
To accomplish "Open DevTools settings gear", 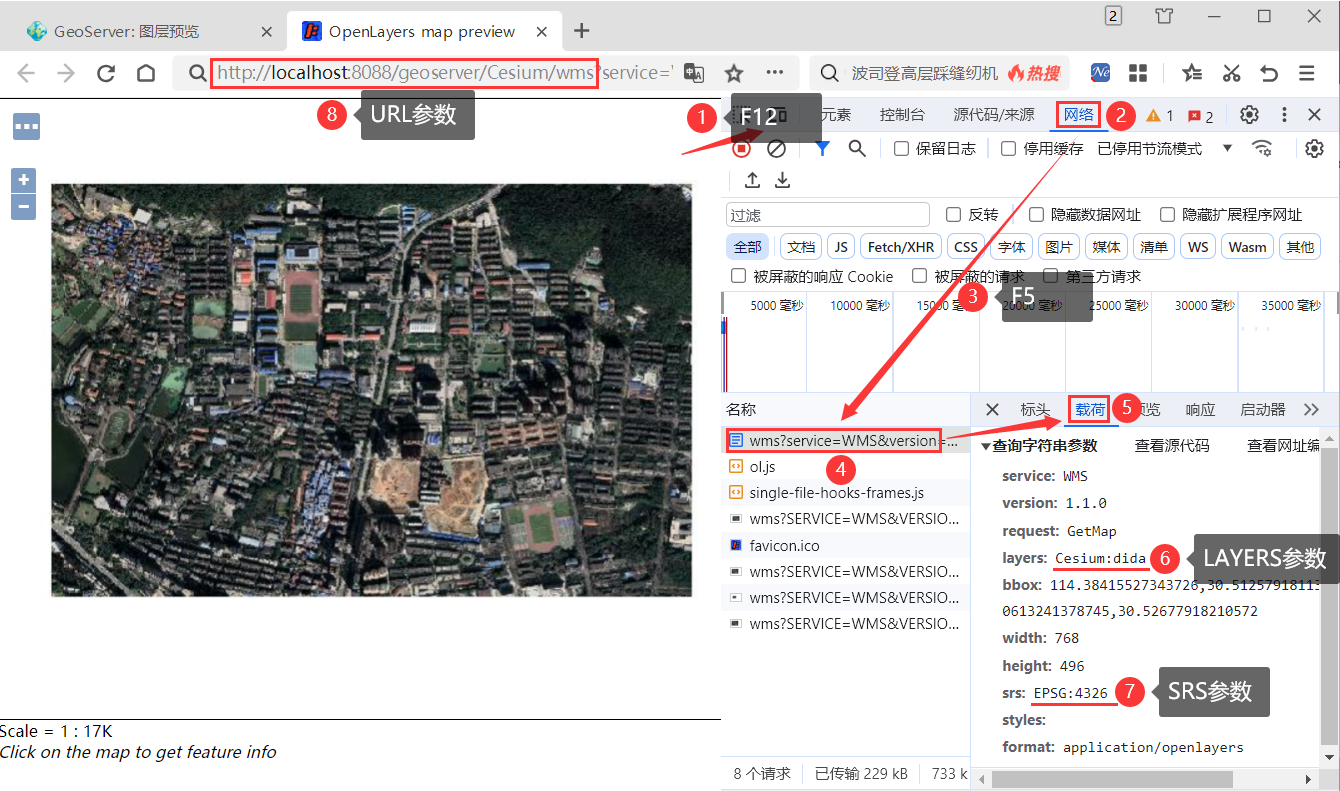I will point(1249,115).
